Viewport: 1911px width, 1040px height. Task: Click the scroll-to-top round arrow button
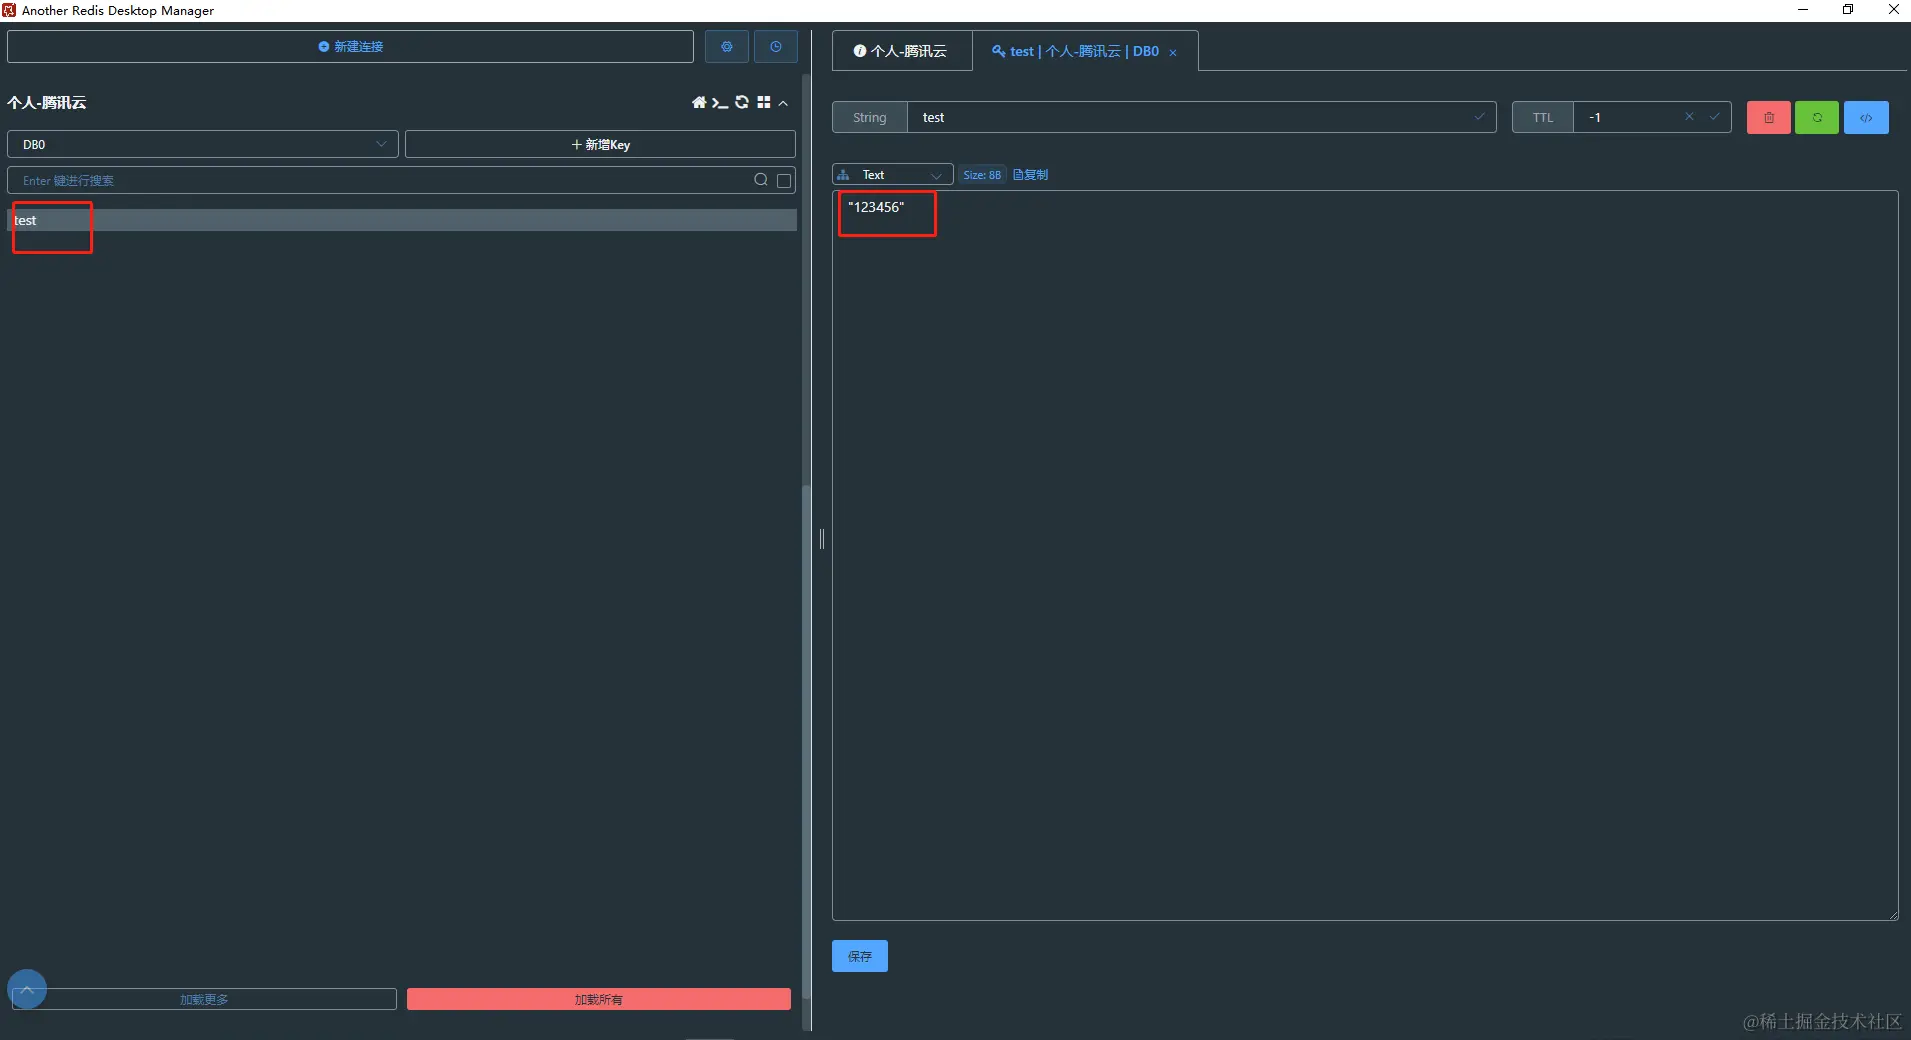tap(27, 989)
